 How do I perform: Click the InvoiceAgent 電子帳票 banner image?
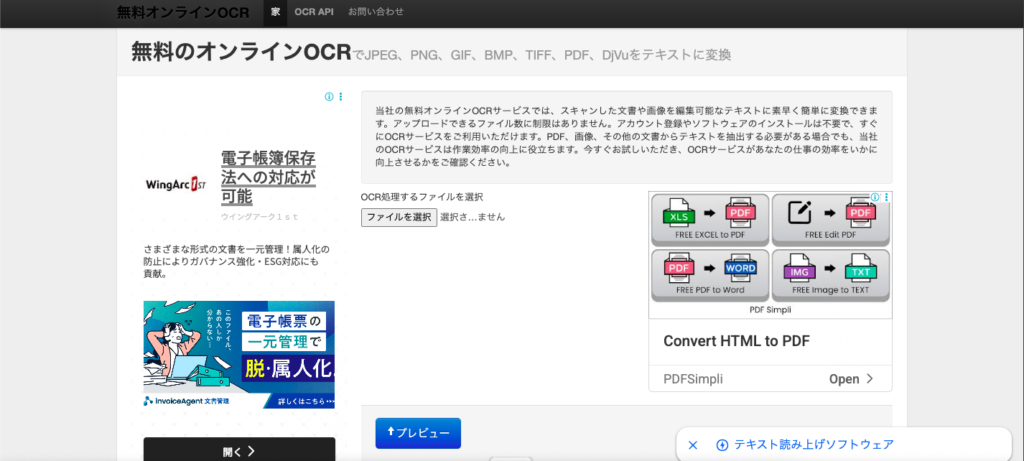239,354
